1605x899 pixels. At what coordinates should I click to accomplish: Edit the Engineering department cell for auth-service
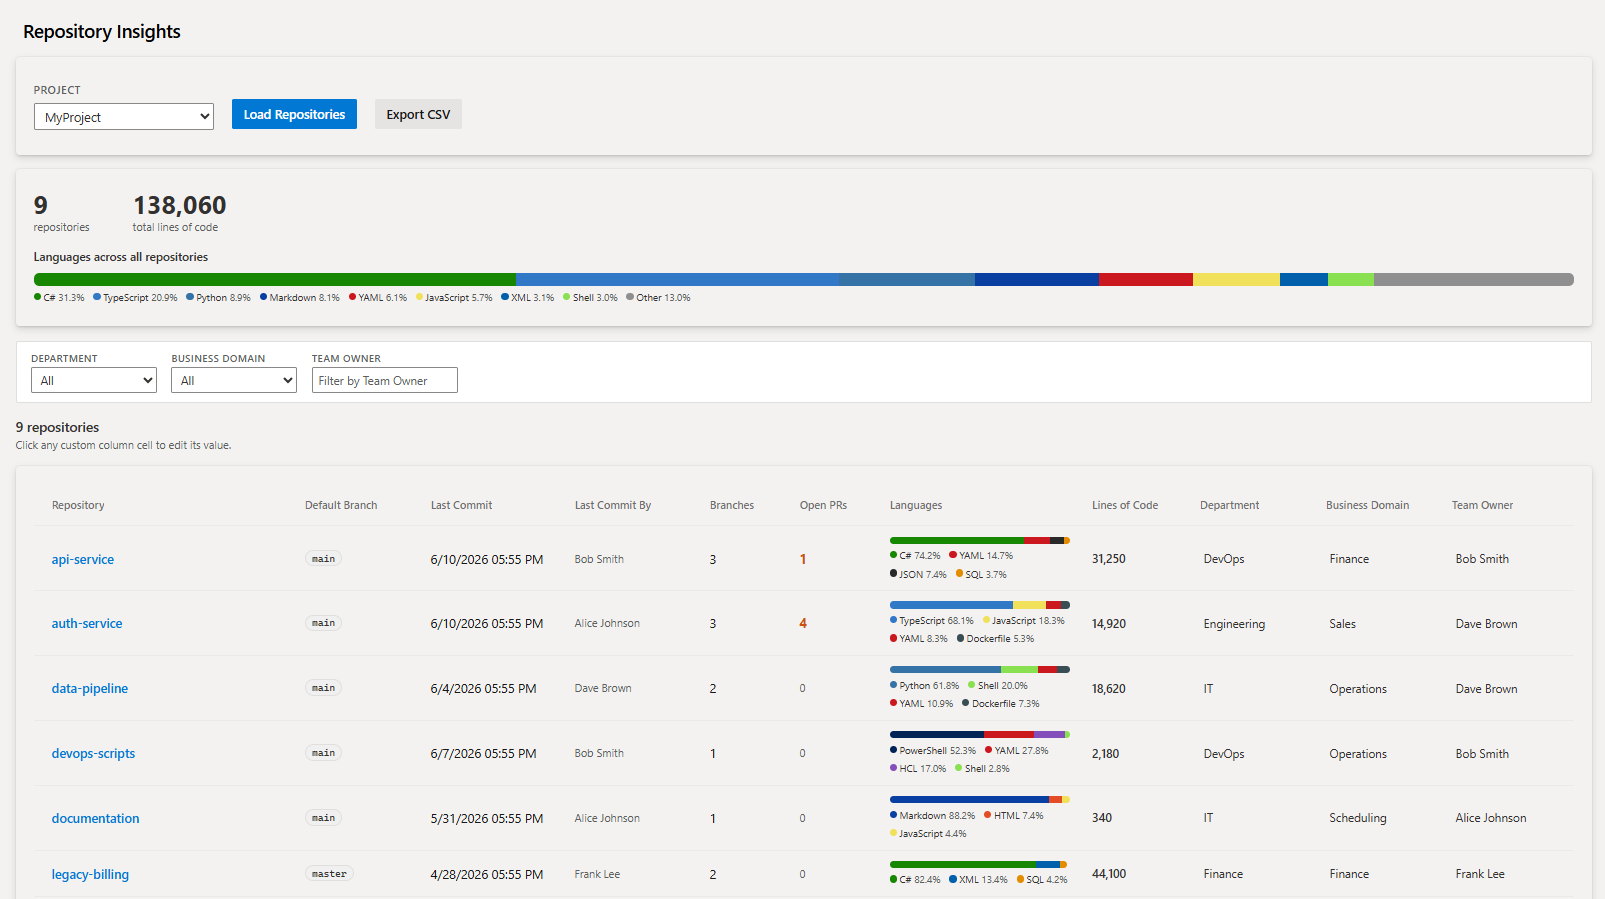click(x=1234, y=624)
